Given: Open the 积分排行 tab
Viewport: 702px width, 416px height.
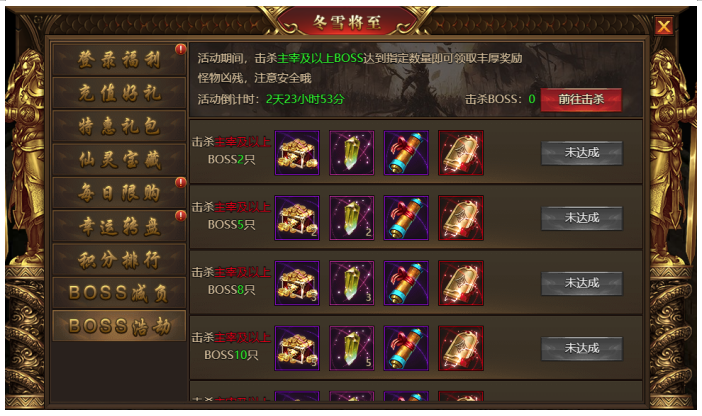Looking at the screenshot, I should pos(119,259).
